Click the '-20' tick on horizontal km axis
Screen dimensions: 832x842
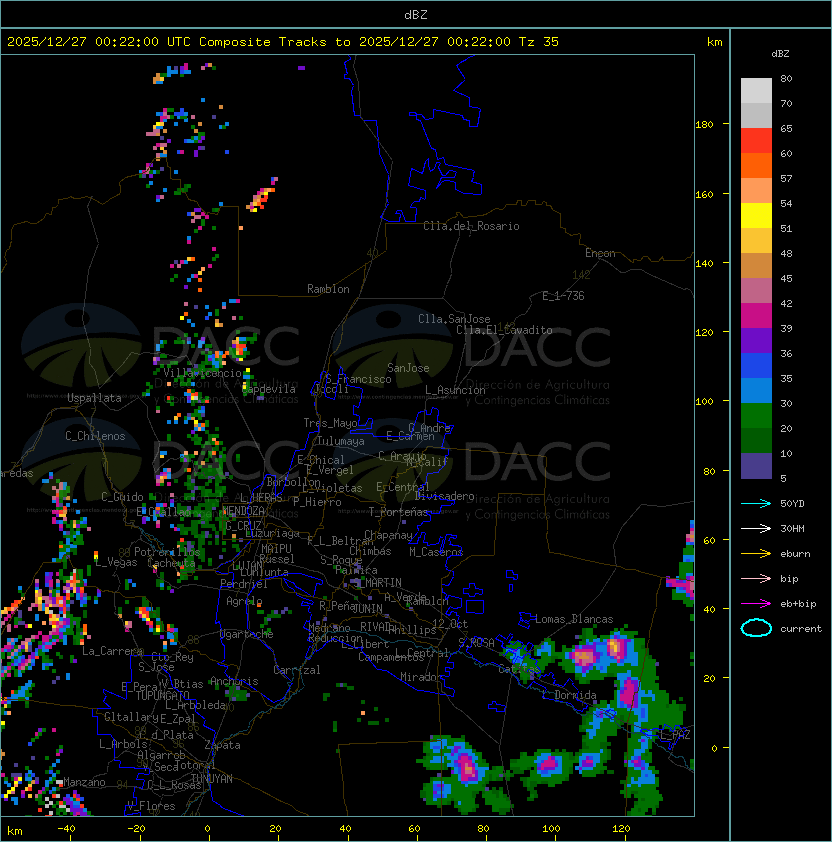point(136,829)
